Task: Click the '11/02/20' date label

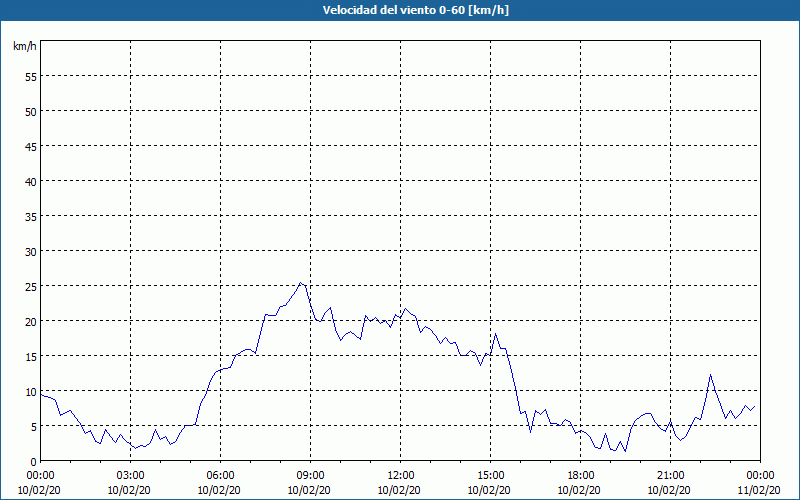Action: pos(759,490)
